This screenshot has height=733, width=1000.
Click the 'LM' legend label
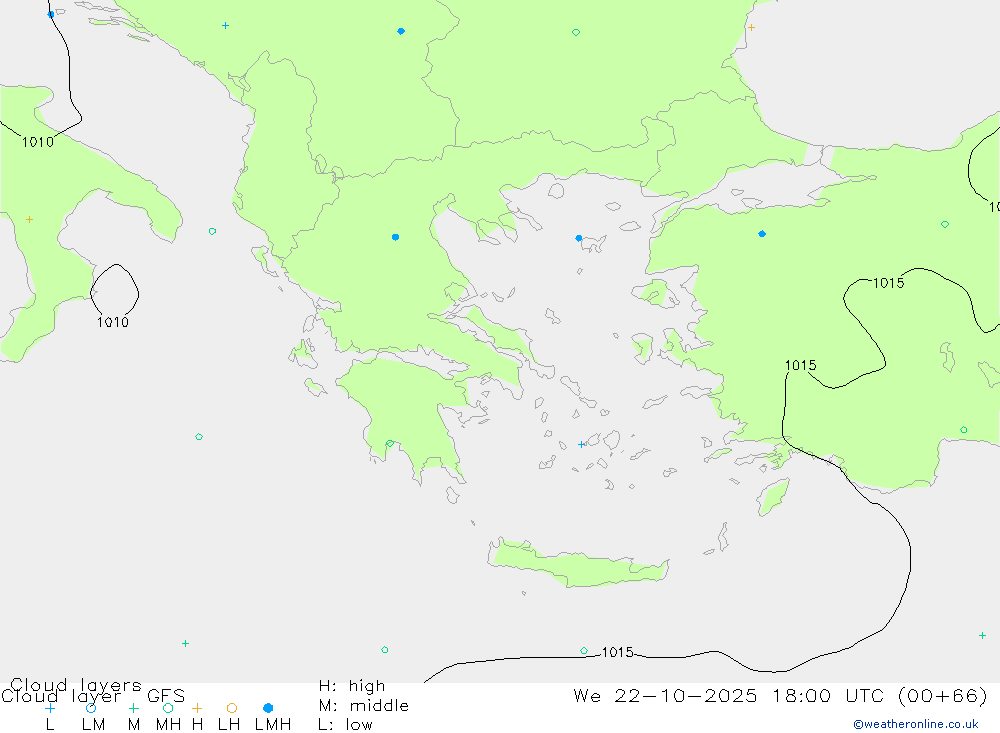[x=93, y=725]
